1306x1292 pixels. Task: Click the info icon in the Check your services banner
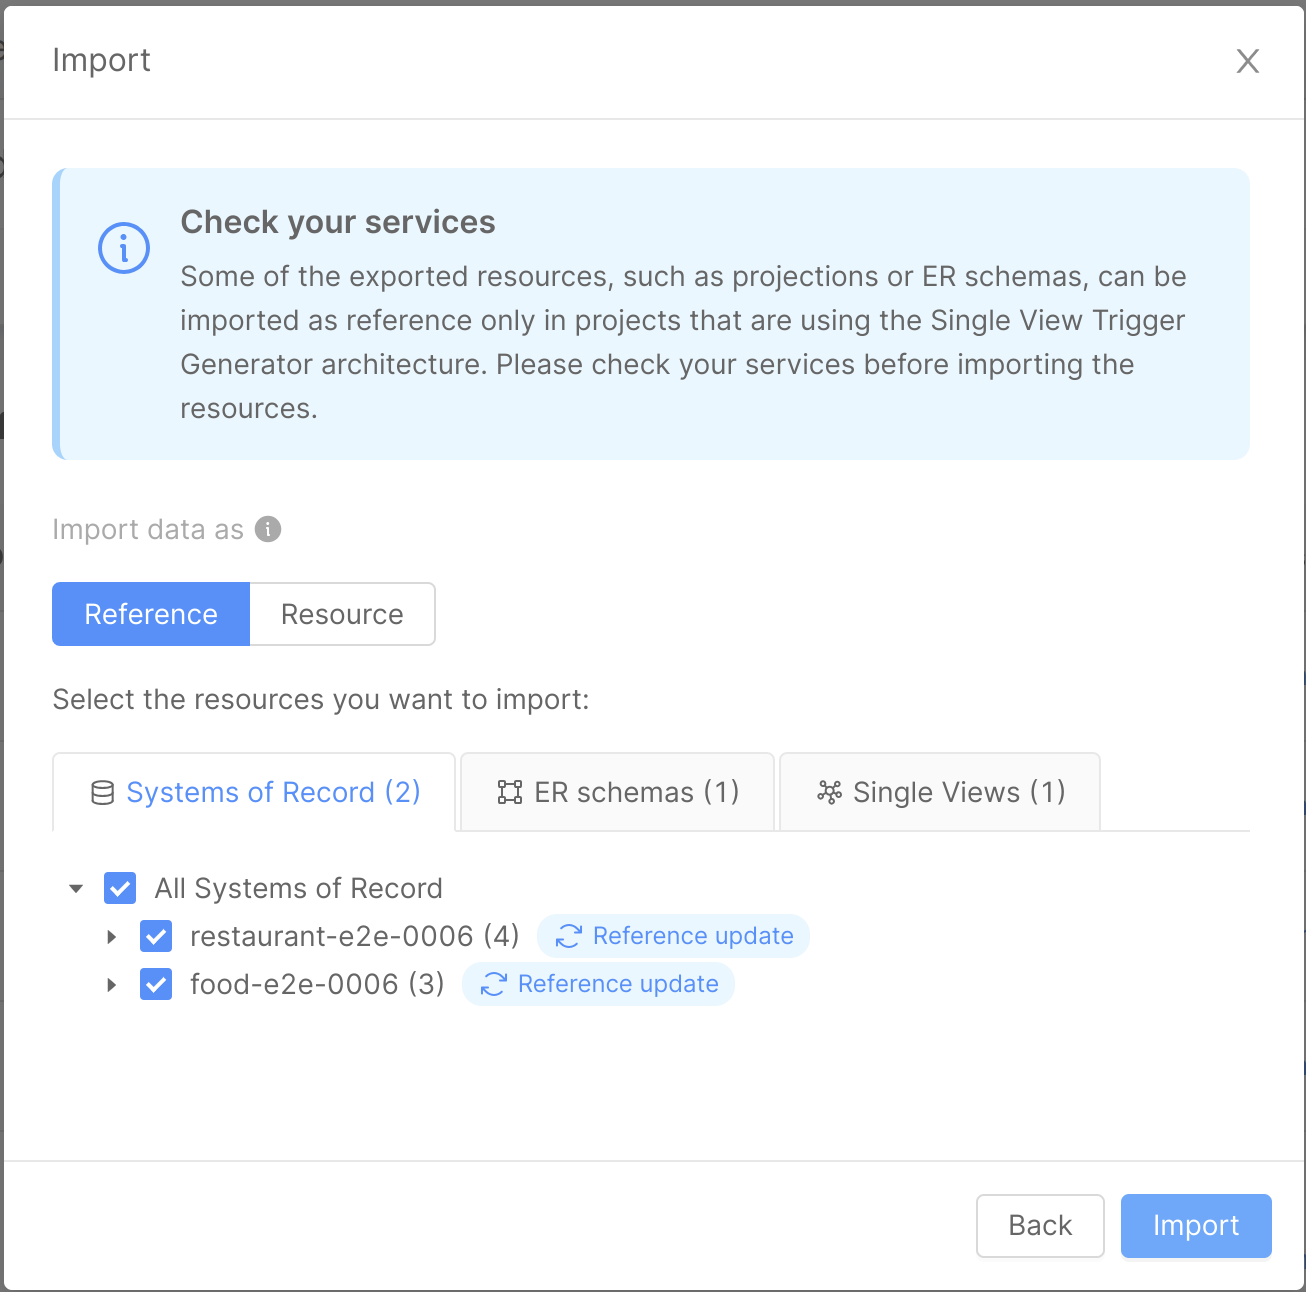tap(123, 247)
